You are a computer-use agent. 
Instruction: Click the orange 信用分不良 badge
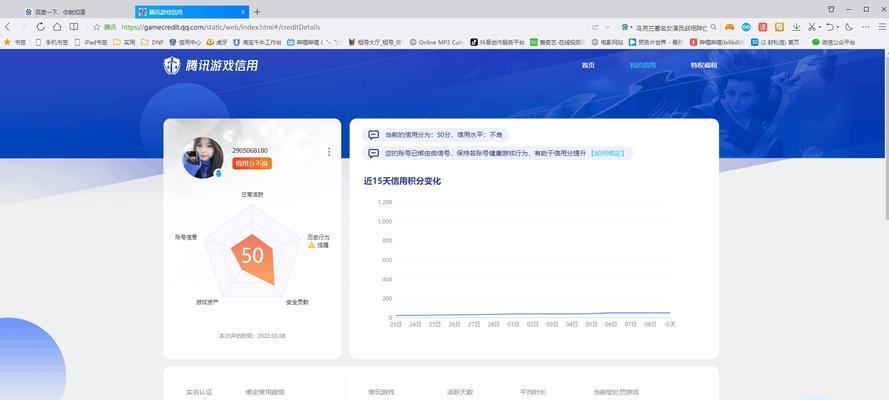pyautogui.click(x=252, y=164)
